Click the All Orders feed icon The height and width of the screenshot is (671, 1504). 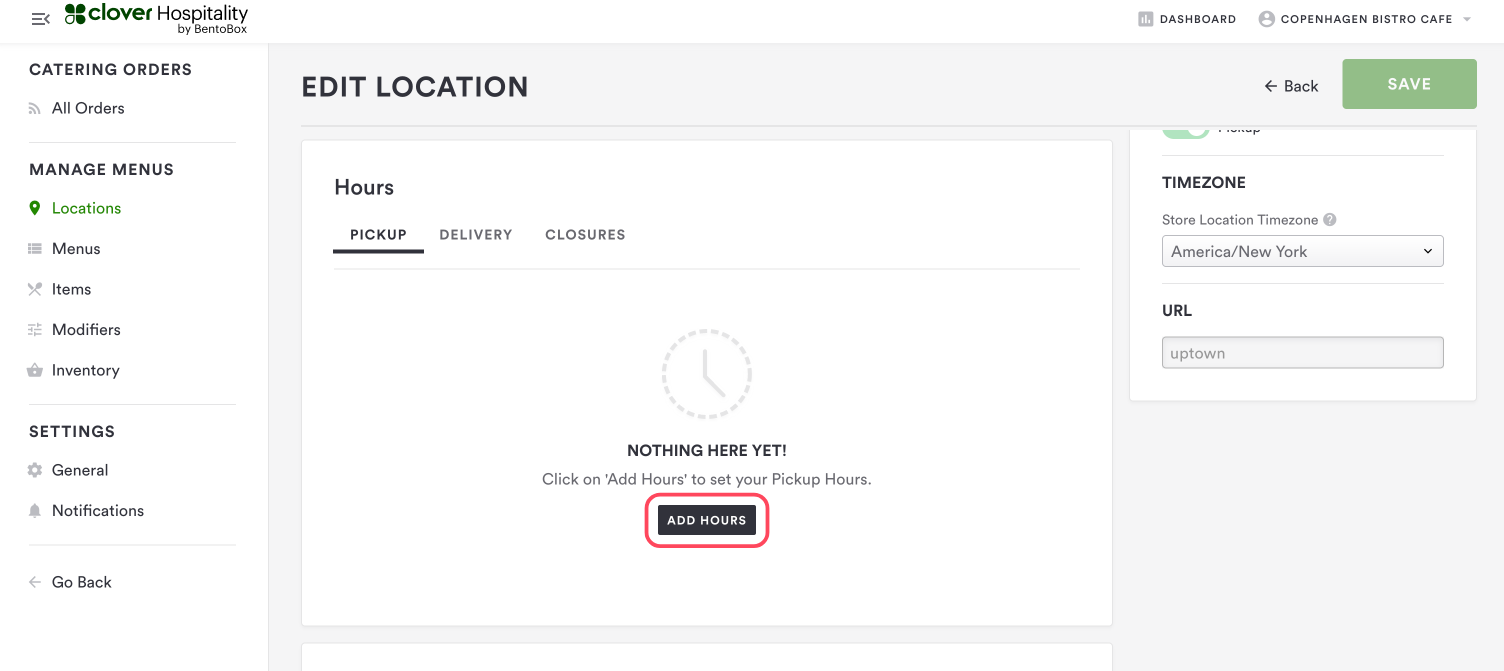(35, 109)
